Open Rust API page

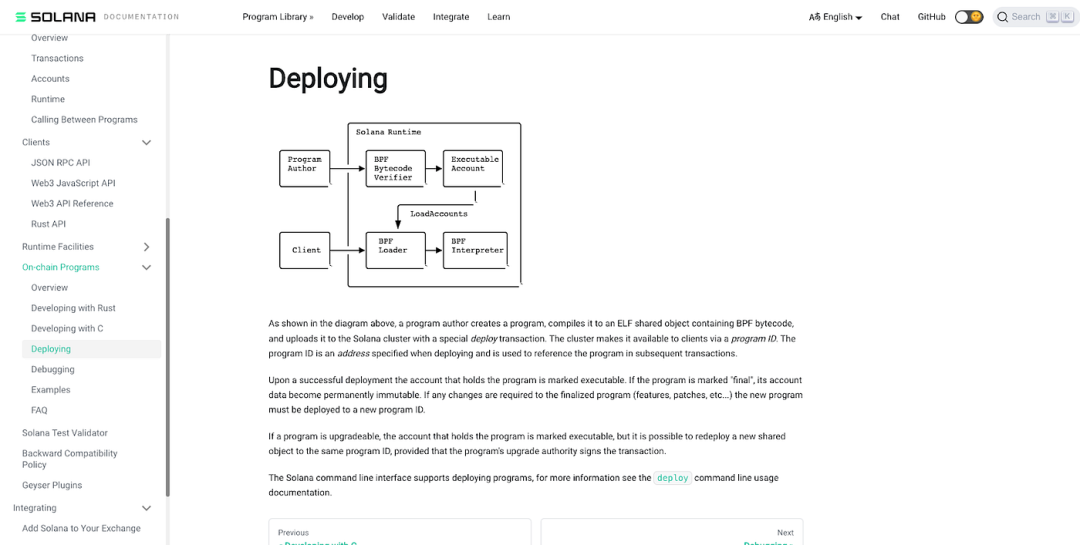tap(48, 224)
